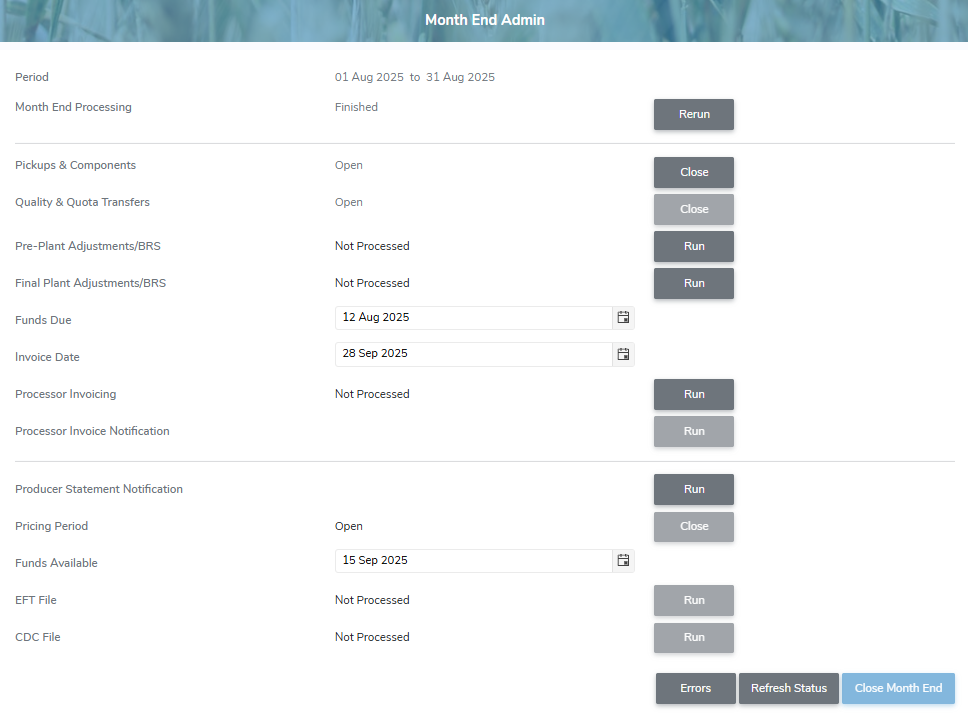Run Final Plant Adjustments/BRS
968x719 pixels.
click(x=693, y=283)
